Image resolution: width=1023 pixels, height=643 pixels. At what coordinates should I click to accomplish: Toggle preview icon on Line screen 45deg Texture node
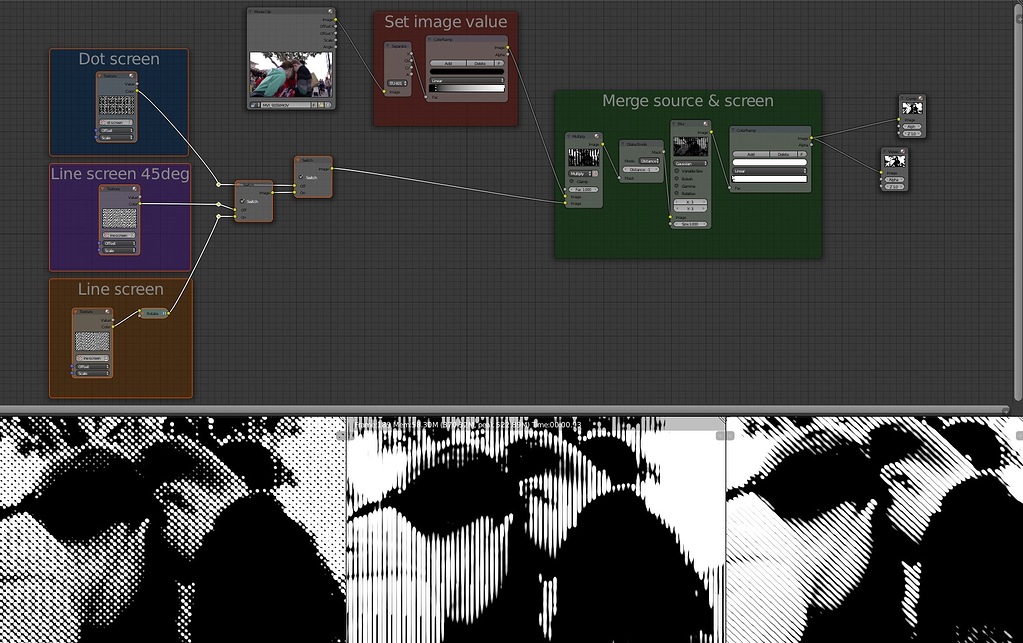coord(134,189)
